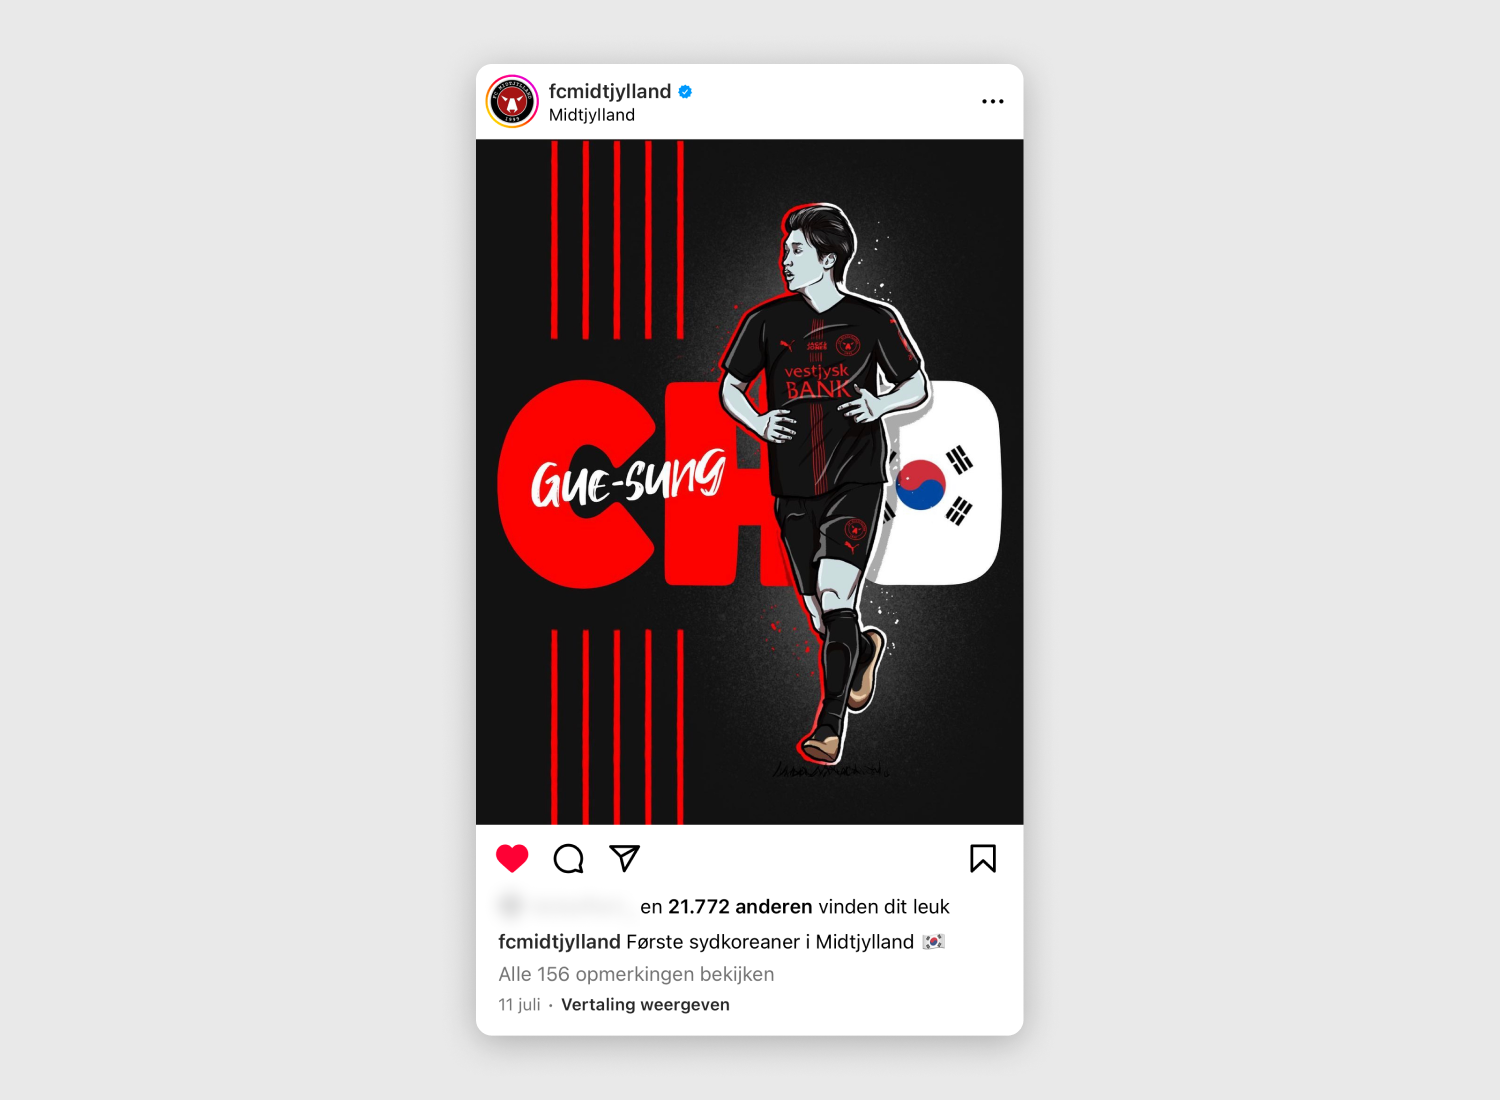
Task: Open the fcmidtjylland username in header
Action: click(x=610, y=91)
